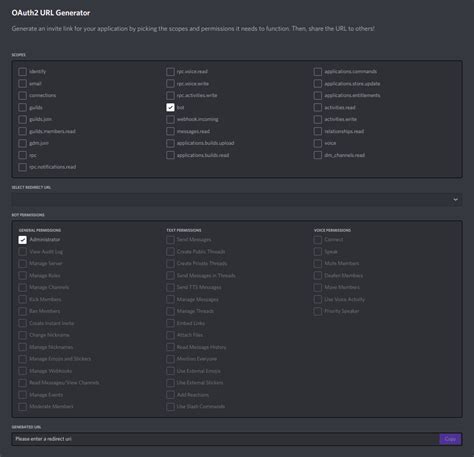Check Send Messages in Threads permission
This screenshot has width=474, height=457.
170,276
